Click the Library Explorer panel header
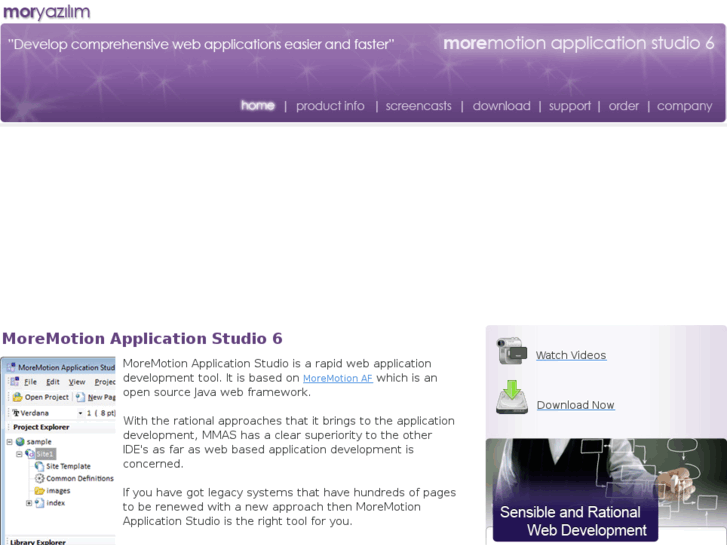 tap(38, 541)
